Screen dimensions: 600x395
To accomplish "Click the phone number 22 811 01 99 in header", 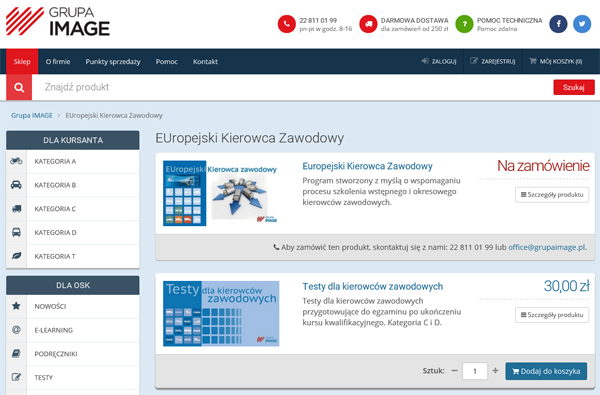I will click(318, 20).
